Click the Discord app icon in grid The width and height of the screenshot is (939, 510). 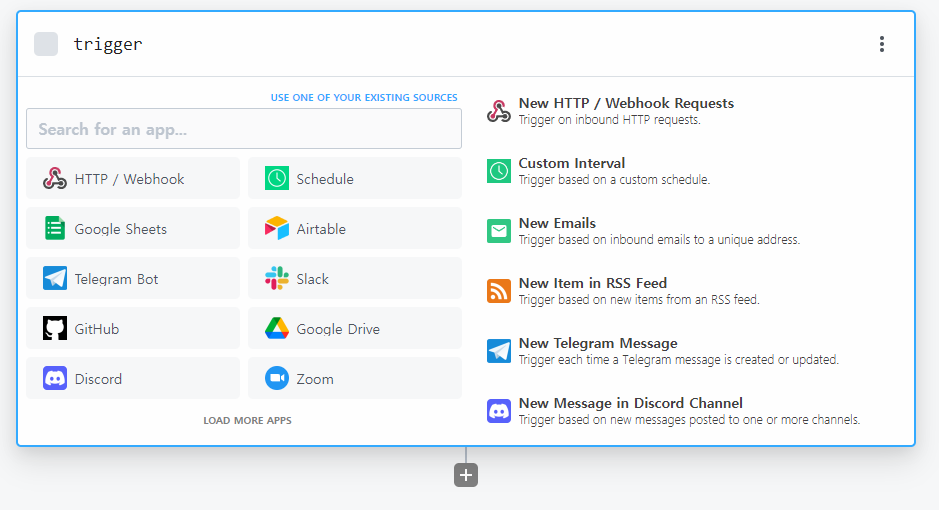54,378
